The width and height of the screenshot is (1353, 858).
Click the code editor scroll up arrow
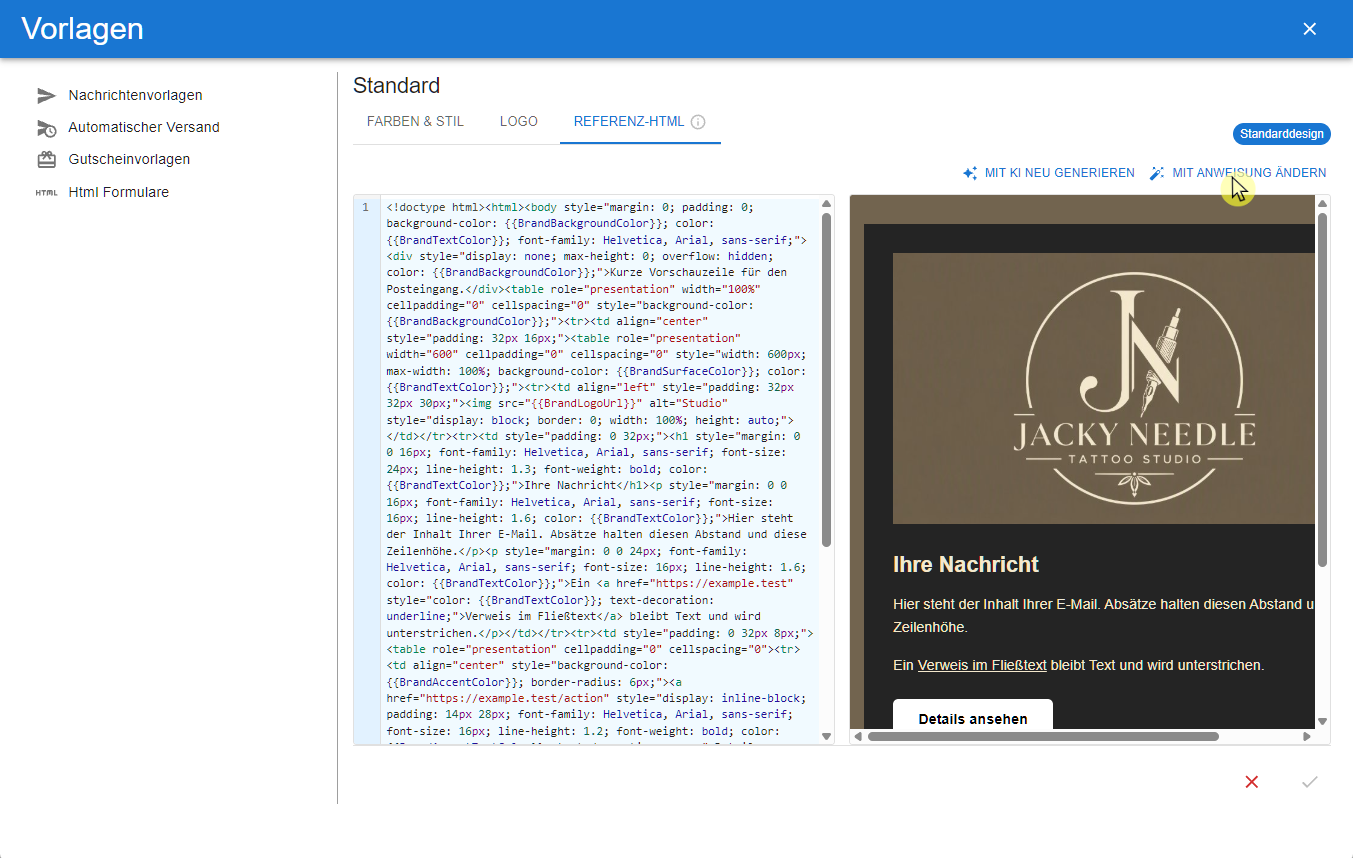pos(827,204)
